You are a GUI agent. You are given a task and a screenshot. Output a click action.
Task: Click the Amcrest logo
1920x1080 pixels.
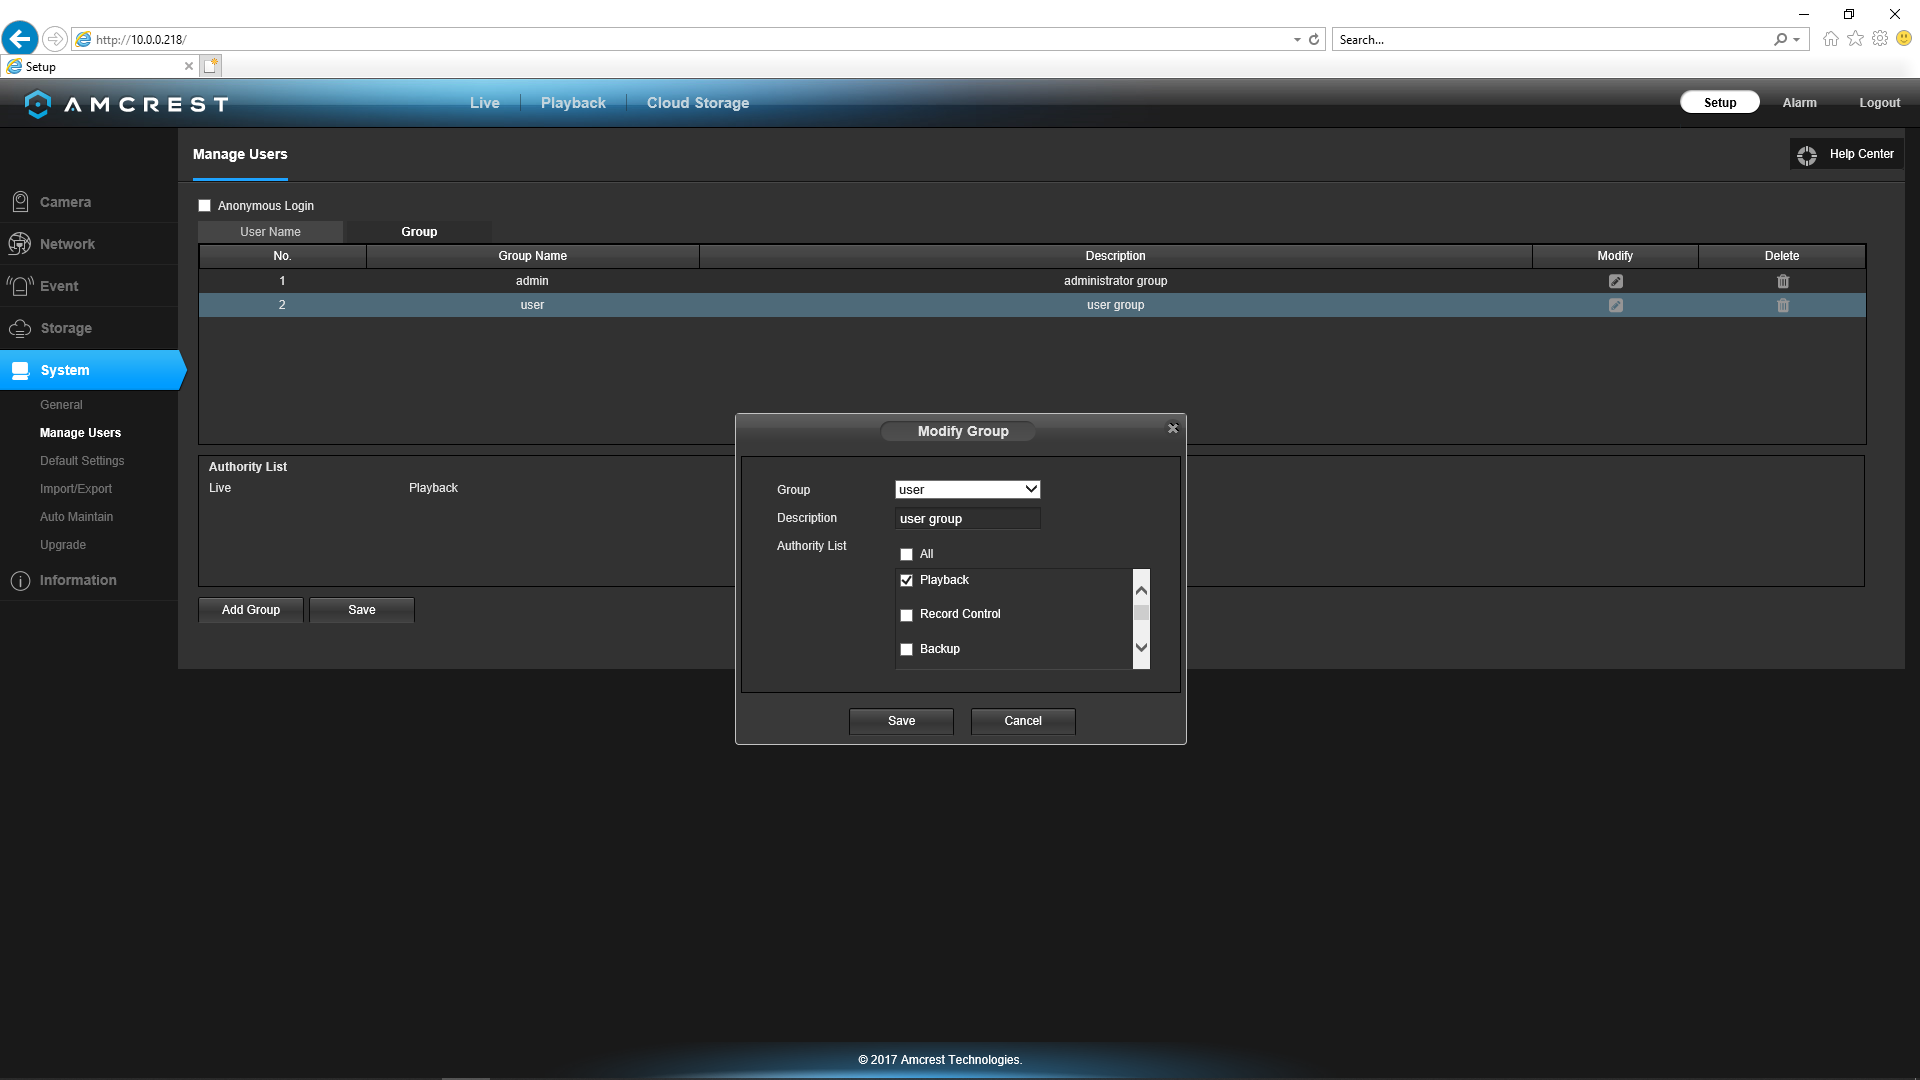(127, 104)
